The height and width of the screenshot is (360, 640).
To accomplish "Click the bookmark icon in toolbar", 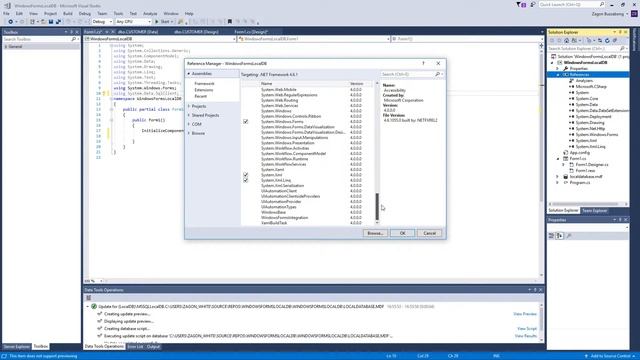I will pos(230,22).
